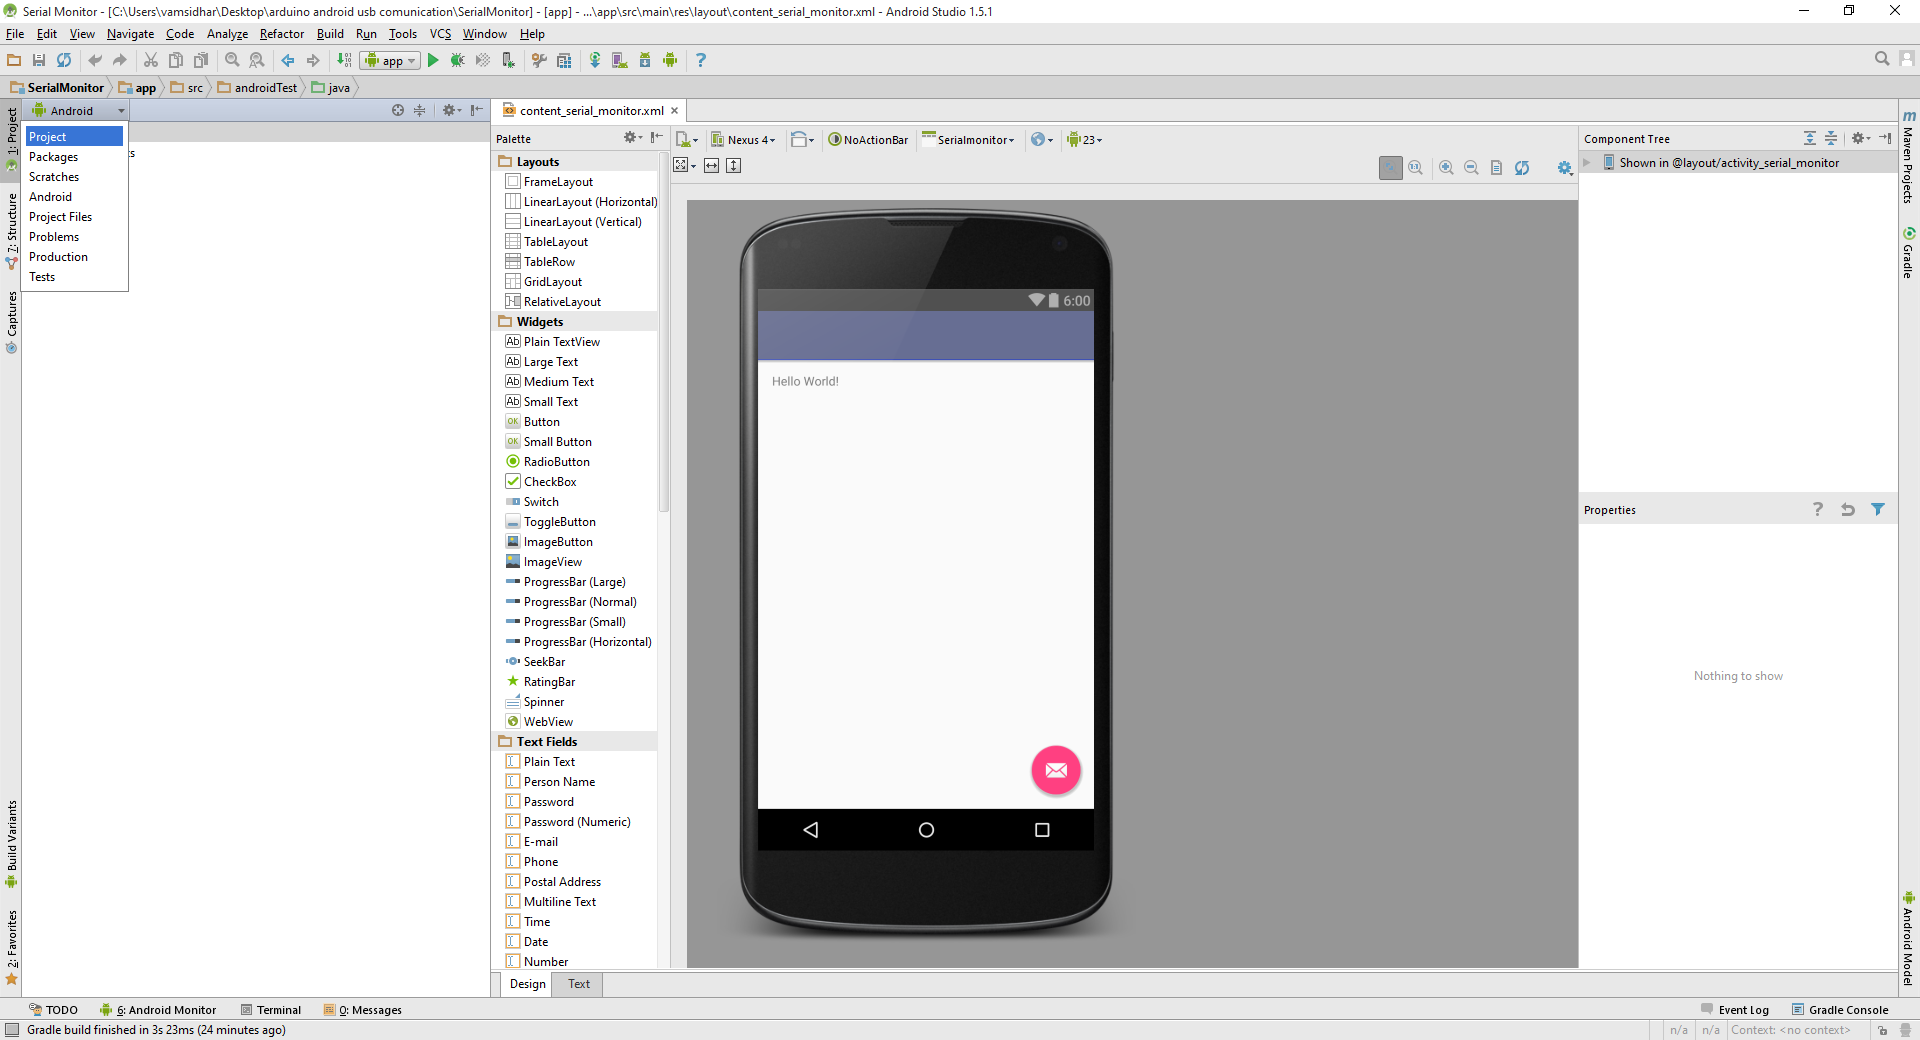Screen dimensions: 1920x1040
Task: Refresh the layout preview
Action: point(1522,168)
